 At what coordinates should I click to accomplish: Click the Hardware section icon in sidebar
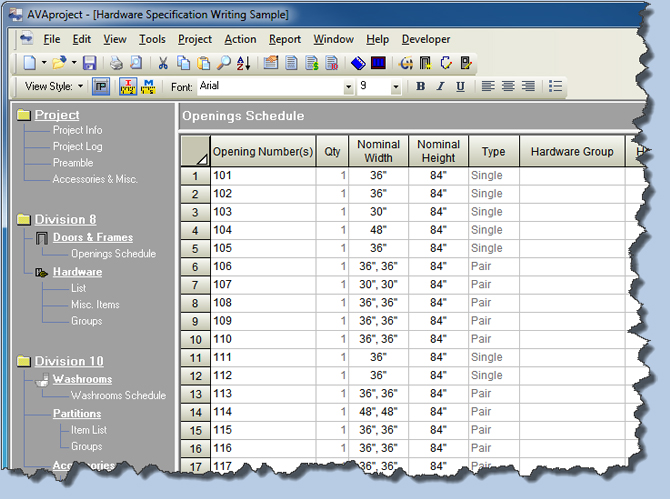[x=41, y=272]
